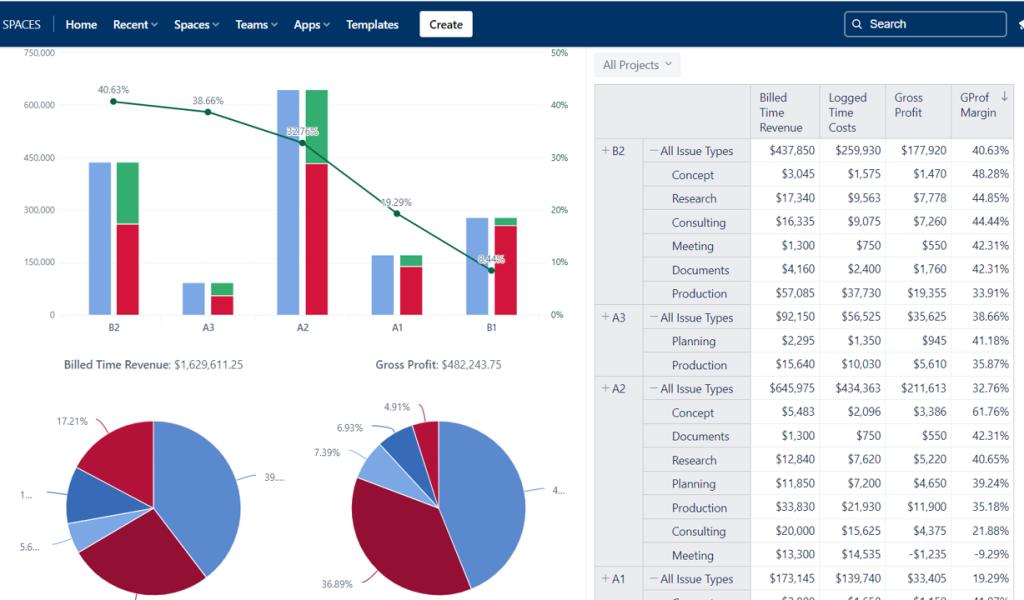The height and width of the screenshot is (600, 1024).
Task: Select A2 Research gross profit $5,220
Action: click(x=918, y=459)
